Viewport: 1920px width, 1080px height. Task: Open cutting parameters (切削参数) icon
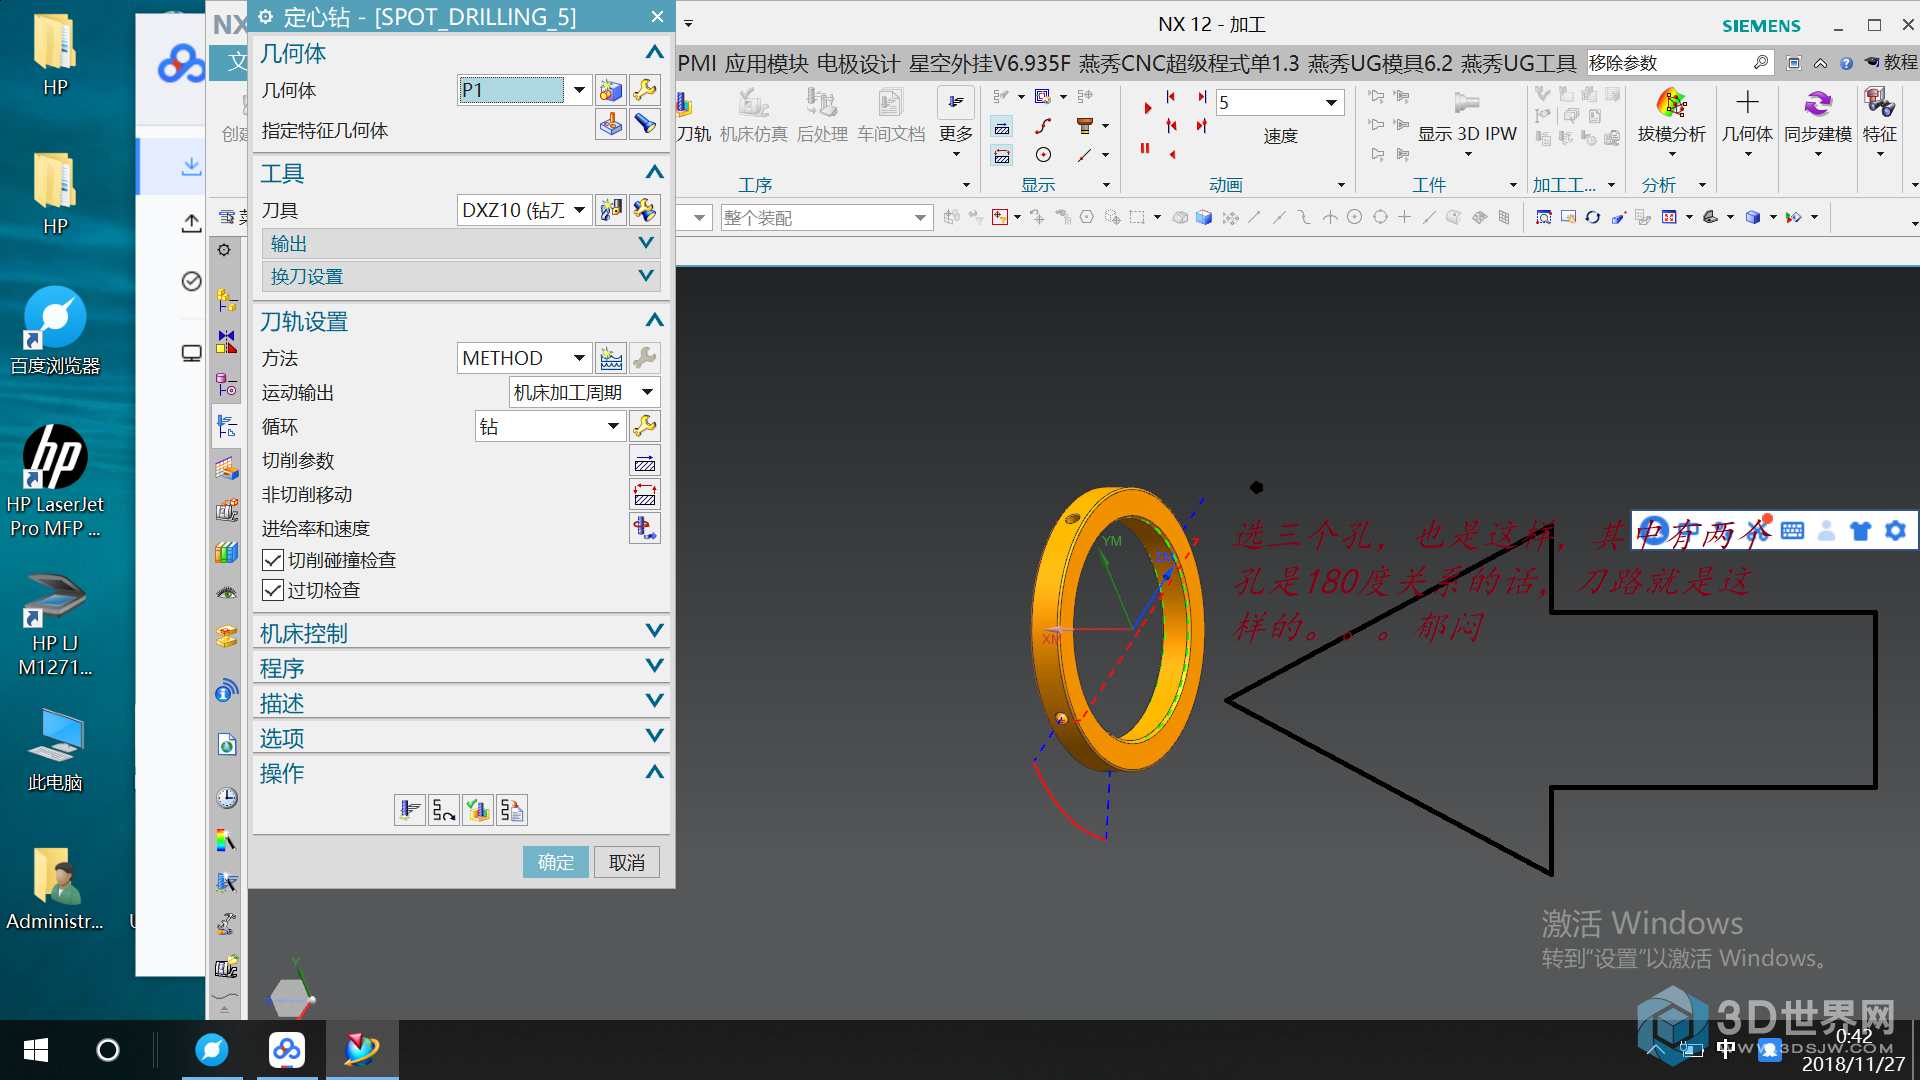coord(645,461)
